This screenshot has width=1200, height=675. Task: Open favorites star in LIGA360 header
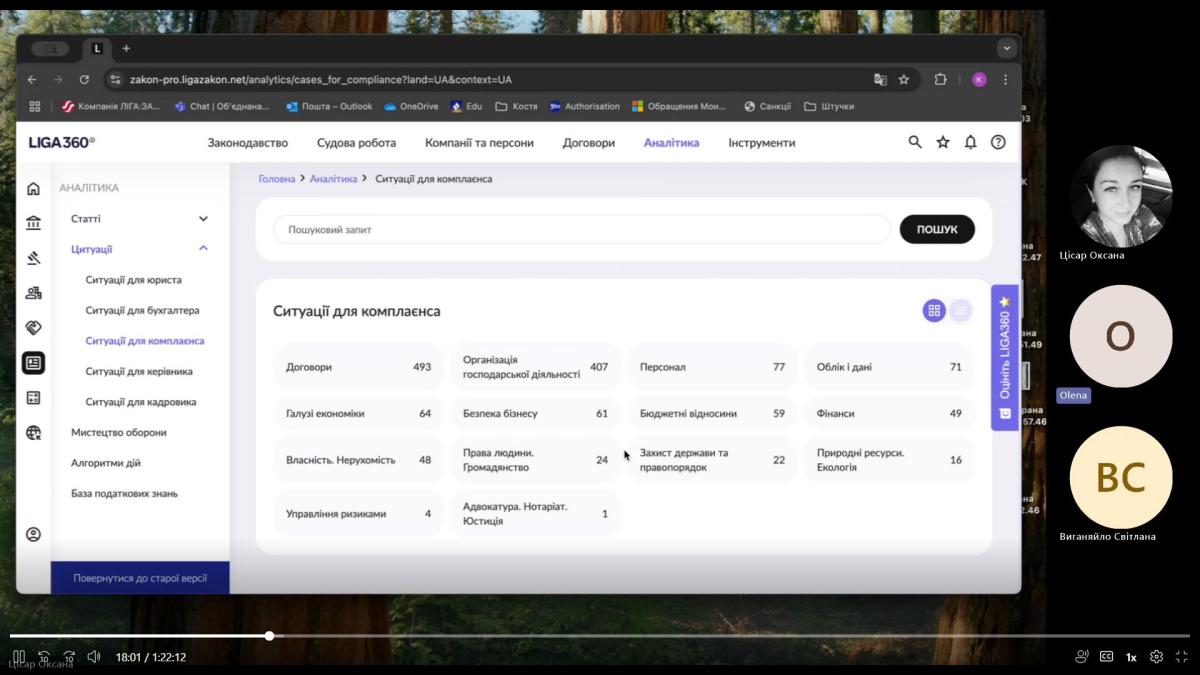pyautogui.click(x=942, y=143)
